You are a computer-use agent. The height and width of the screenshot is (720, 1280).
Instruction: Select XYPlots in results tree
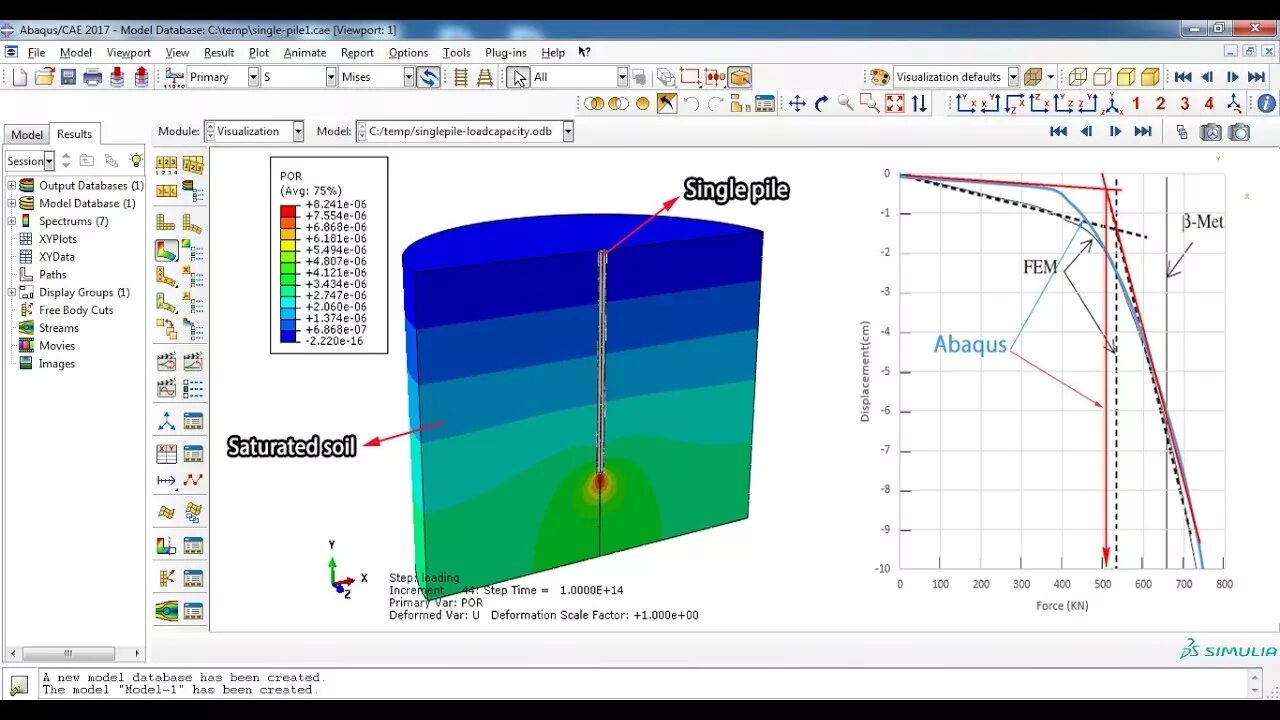point(58,239)
